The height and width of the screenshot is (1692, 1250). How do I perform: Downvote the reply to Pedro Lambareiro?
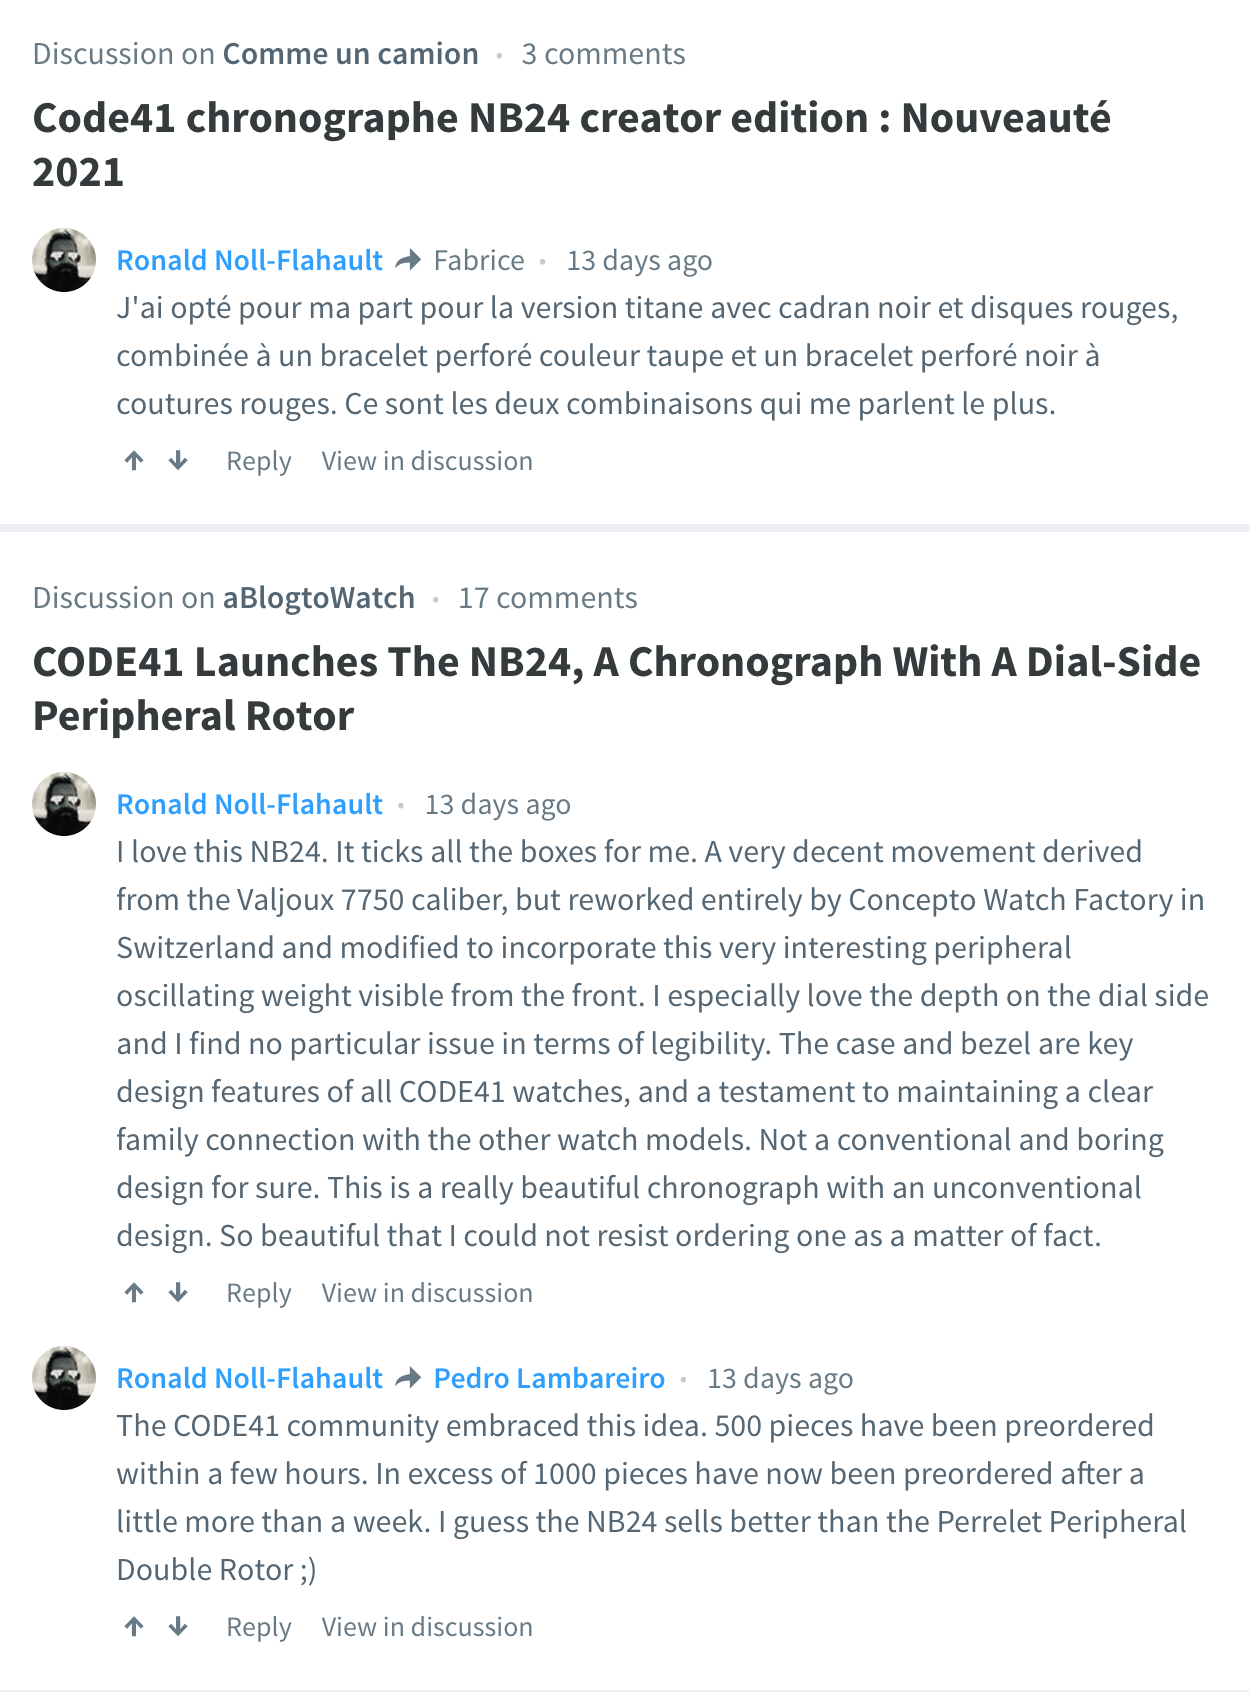pyautogui.click(x=178, y=1627)
